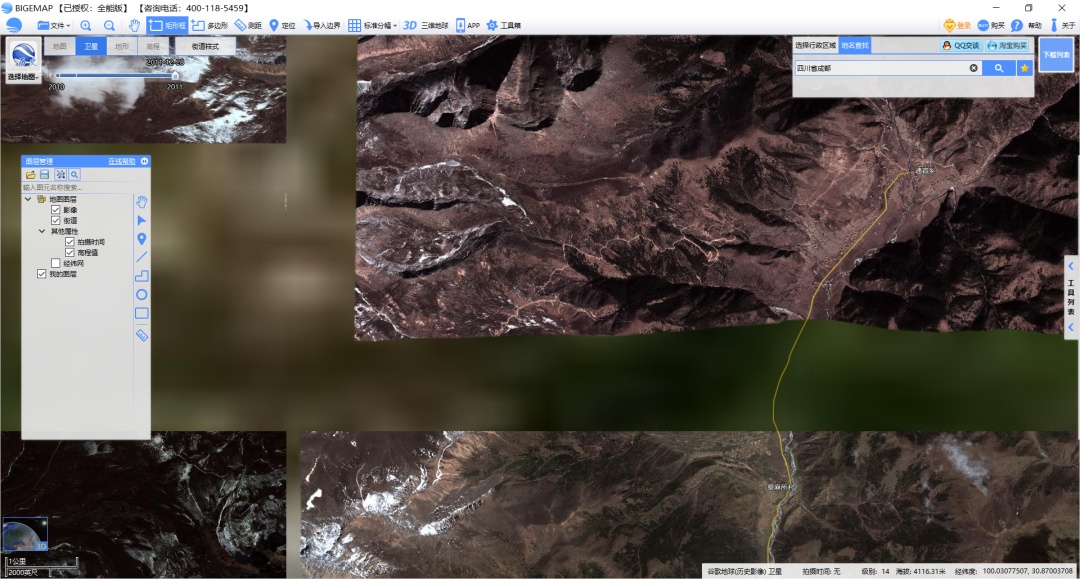Screen dimensions: 1080x579
Task: Open the 在线帮助 online help link
Action: (121, 161)
